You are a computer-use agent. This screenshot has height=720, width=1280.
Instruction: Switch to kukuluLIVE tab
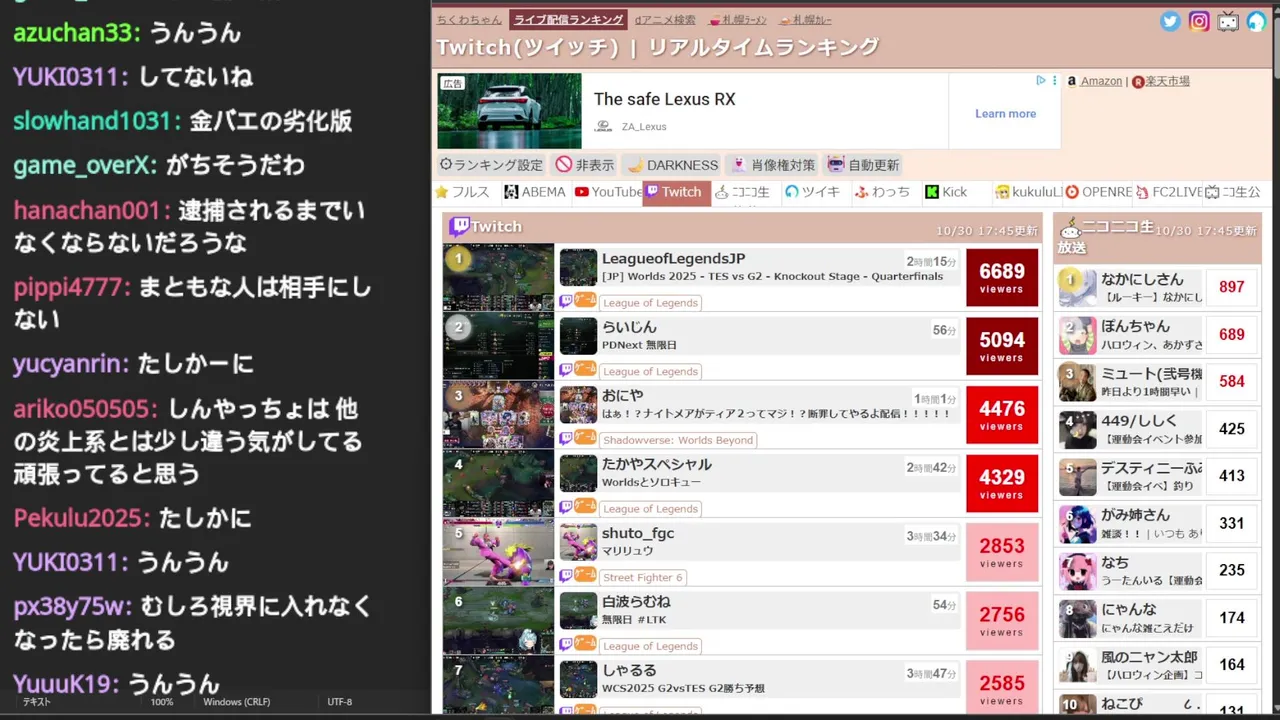1027,192
